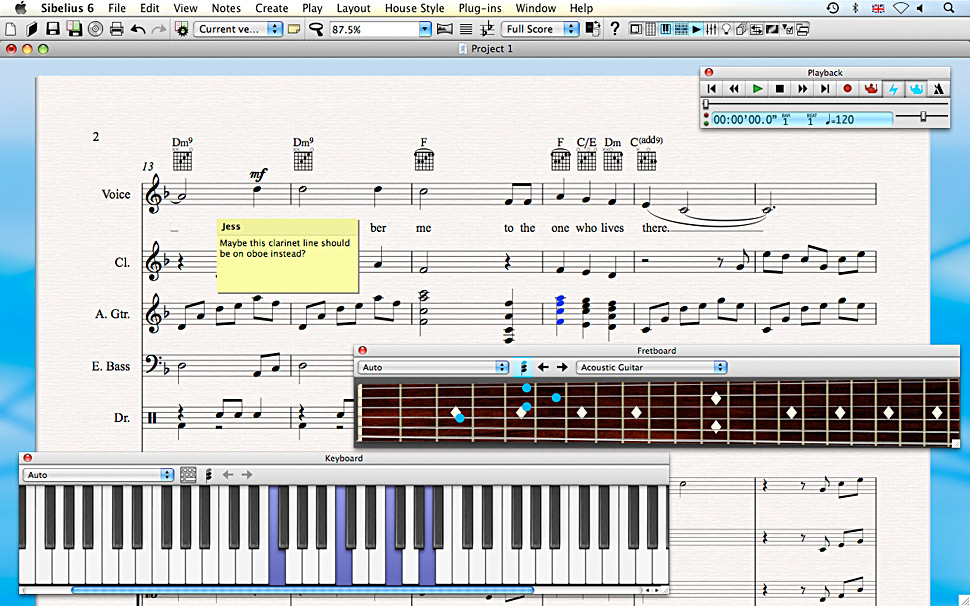970x606 pixels.
Task: Click the Transposing Score icon
Action: point(487,29)
